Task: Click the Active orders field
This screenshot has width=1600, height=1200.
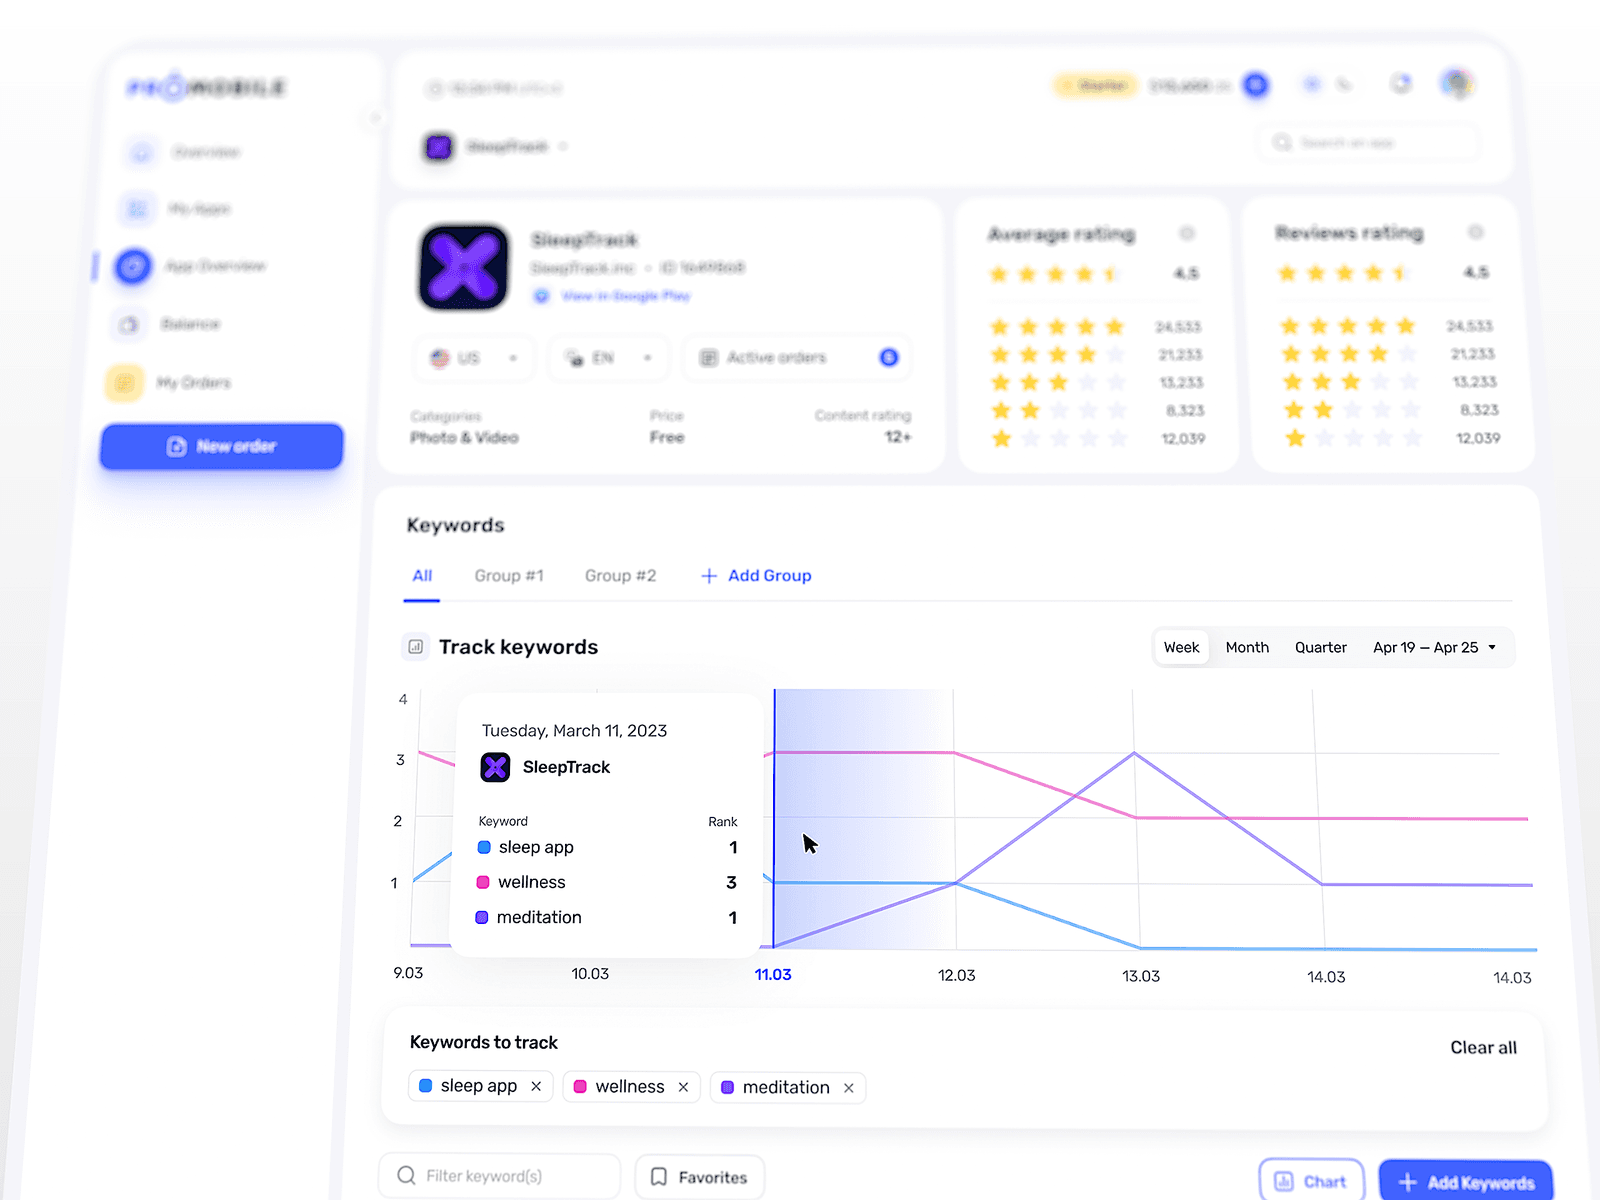Action: pyautogui.click(x=797, y=358)
